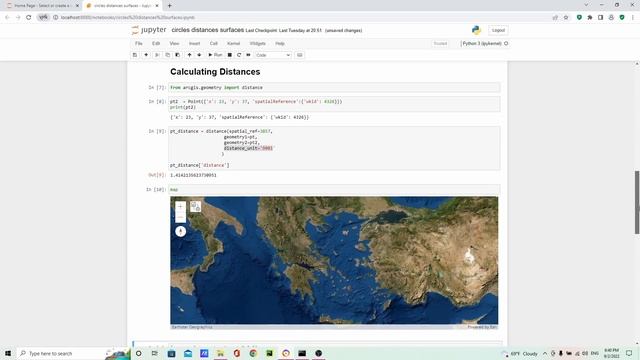The height and width of the screenshot is (360, 640).
Task: Click the pt_distance['distance'] line
Action: (x=200, y=165)
